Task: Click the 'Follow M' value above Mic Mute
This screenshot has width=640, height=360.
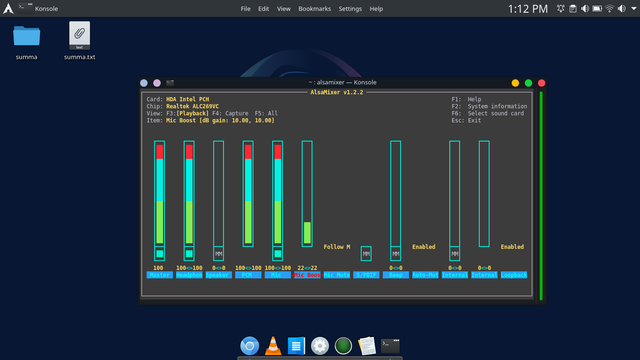Action: [x=337, y=247]
